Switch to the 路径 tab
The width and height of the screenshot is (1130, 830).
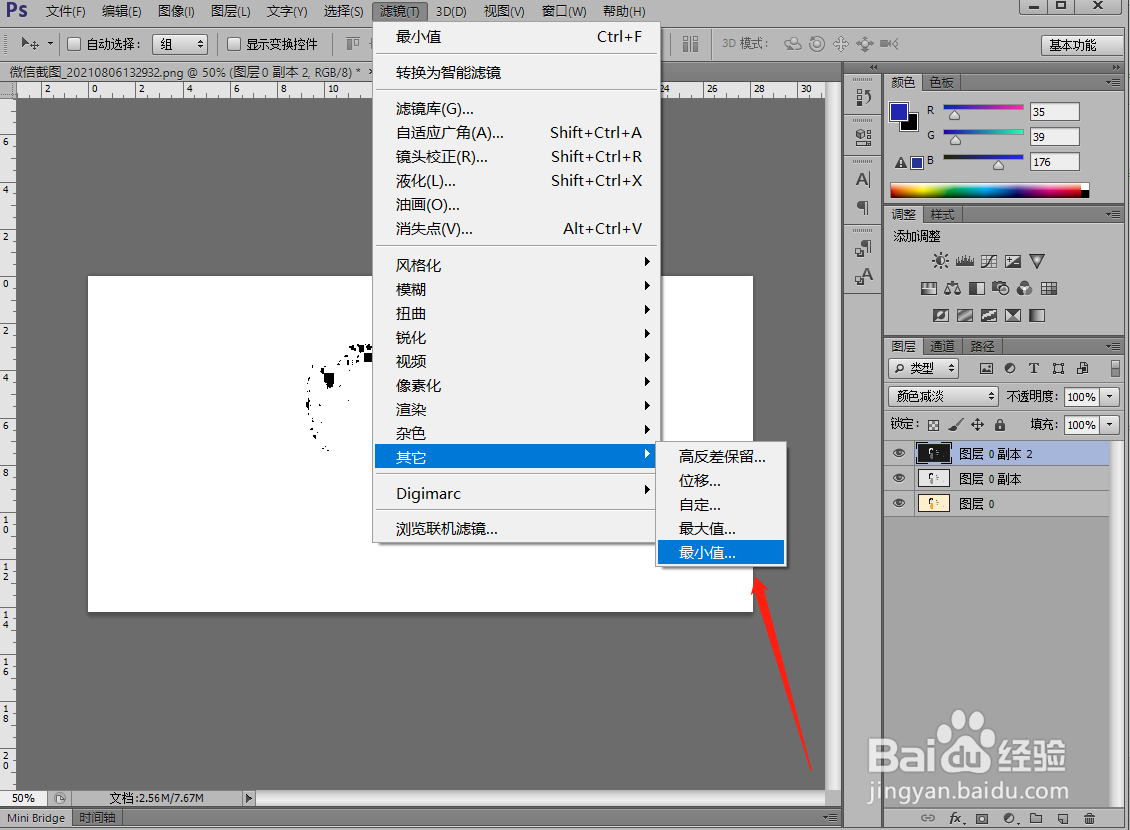[x=982, y=346]
